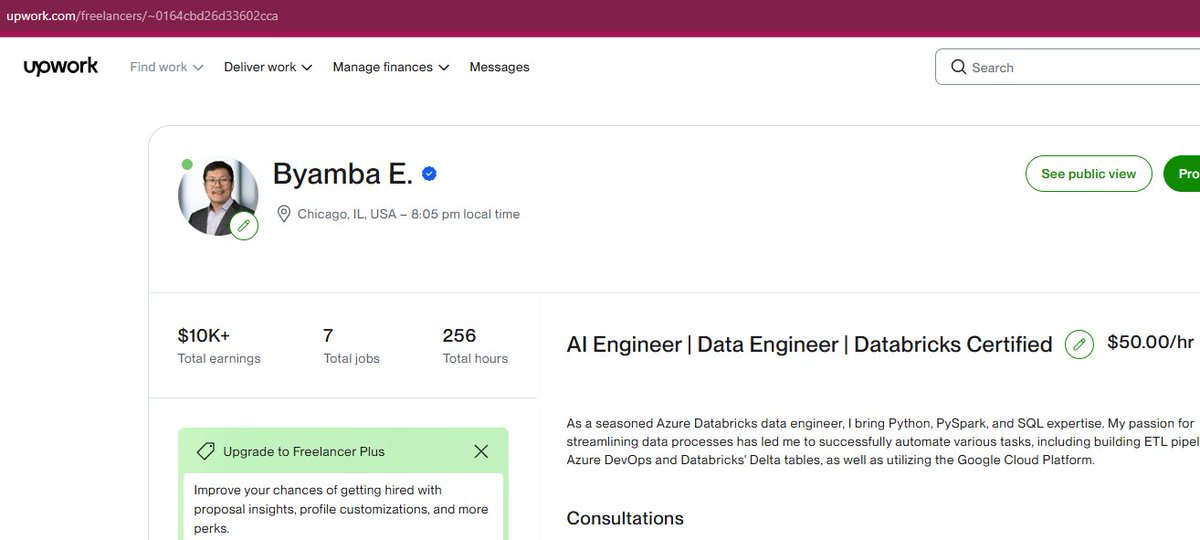Click the location pin icon

point(283,214)
